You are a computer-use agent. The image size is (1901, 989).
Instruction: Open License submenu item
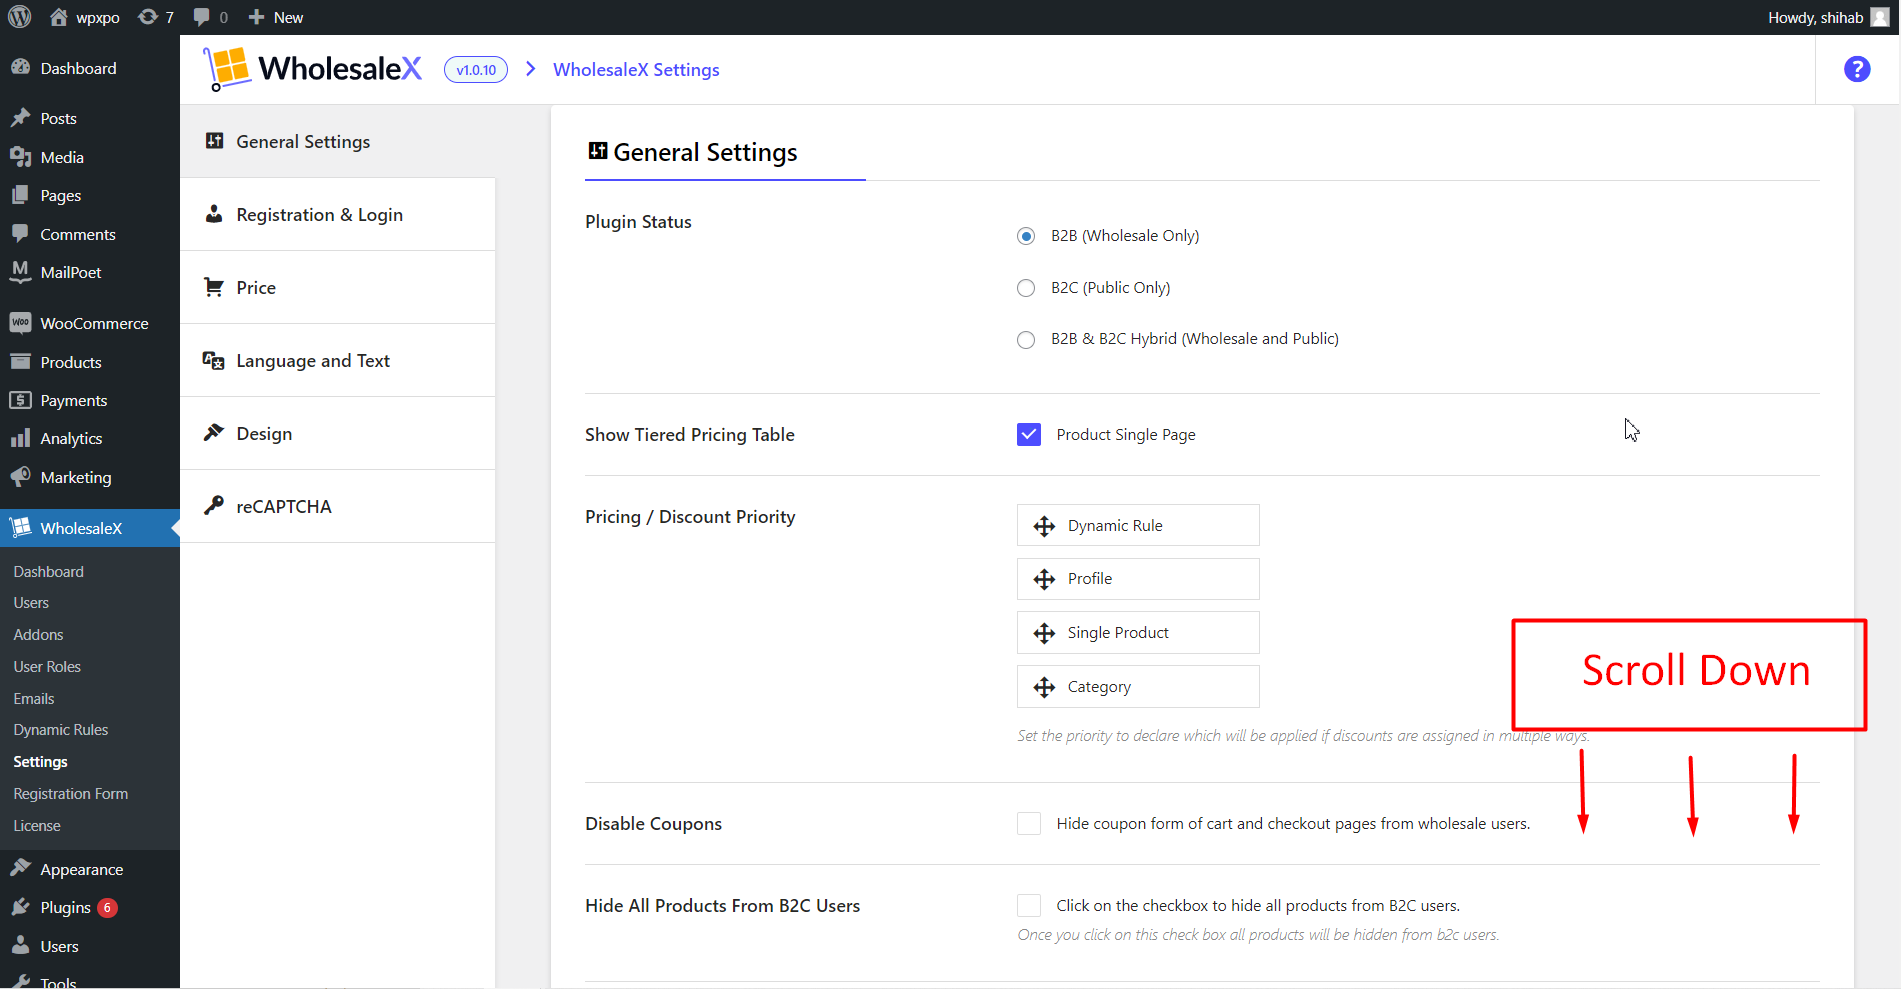[x=37, y=826]
